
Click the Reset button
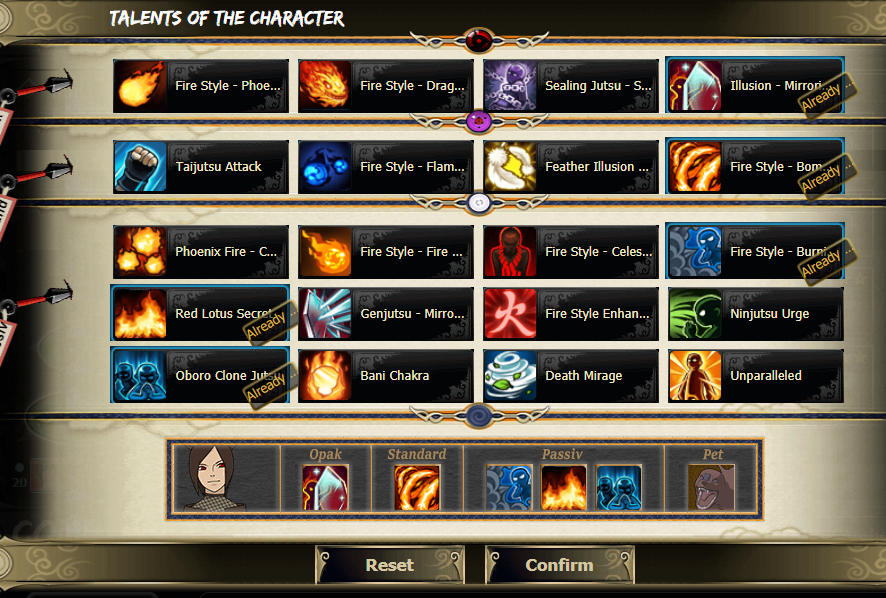(x=390, y=565)
